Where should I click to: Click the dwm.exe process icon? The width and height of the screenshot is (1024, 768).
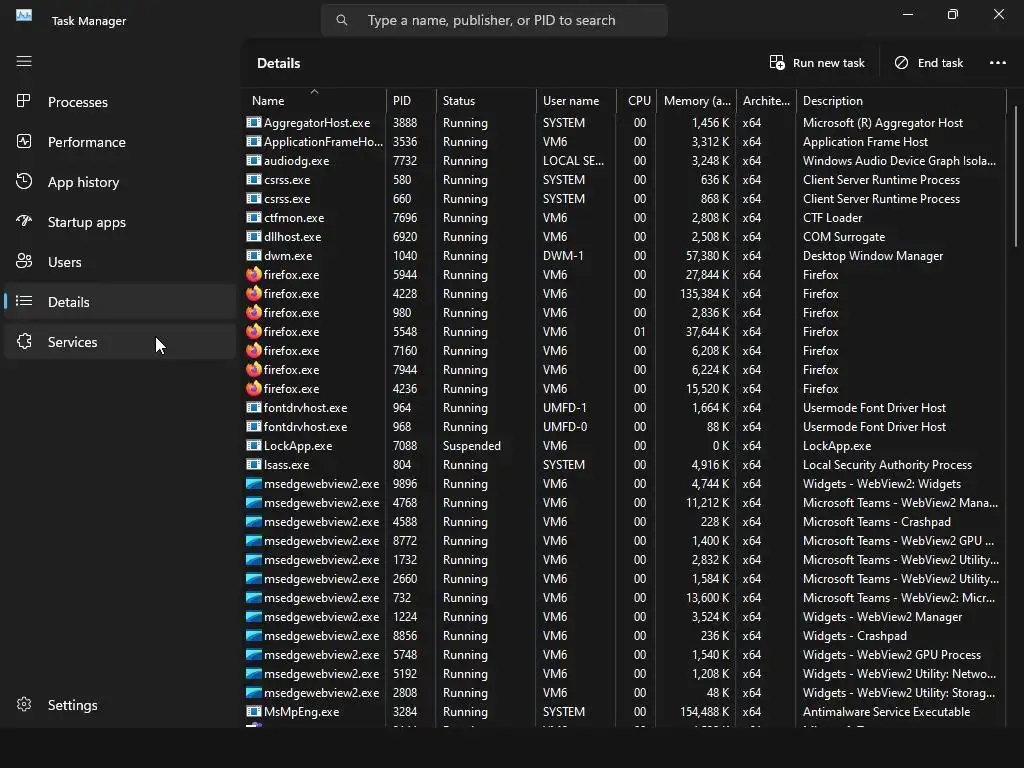[253, 255]
